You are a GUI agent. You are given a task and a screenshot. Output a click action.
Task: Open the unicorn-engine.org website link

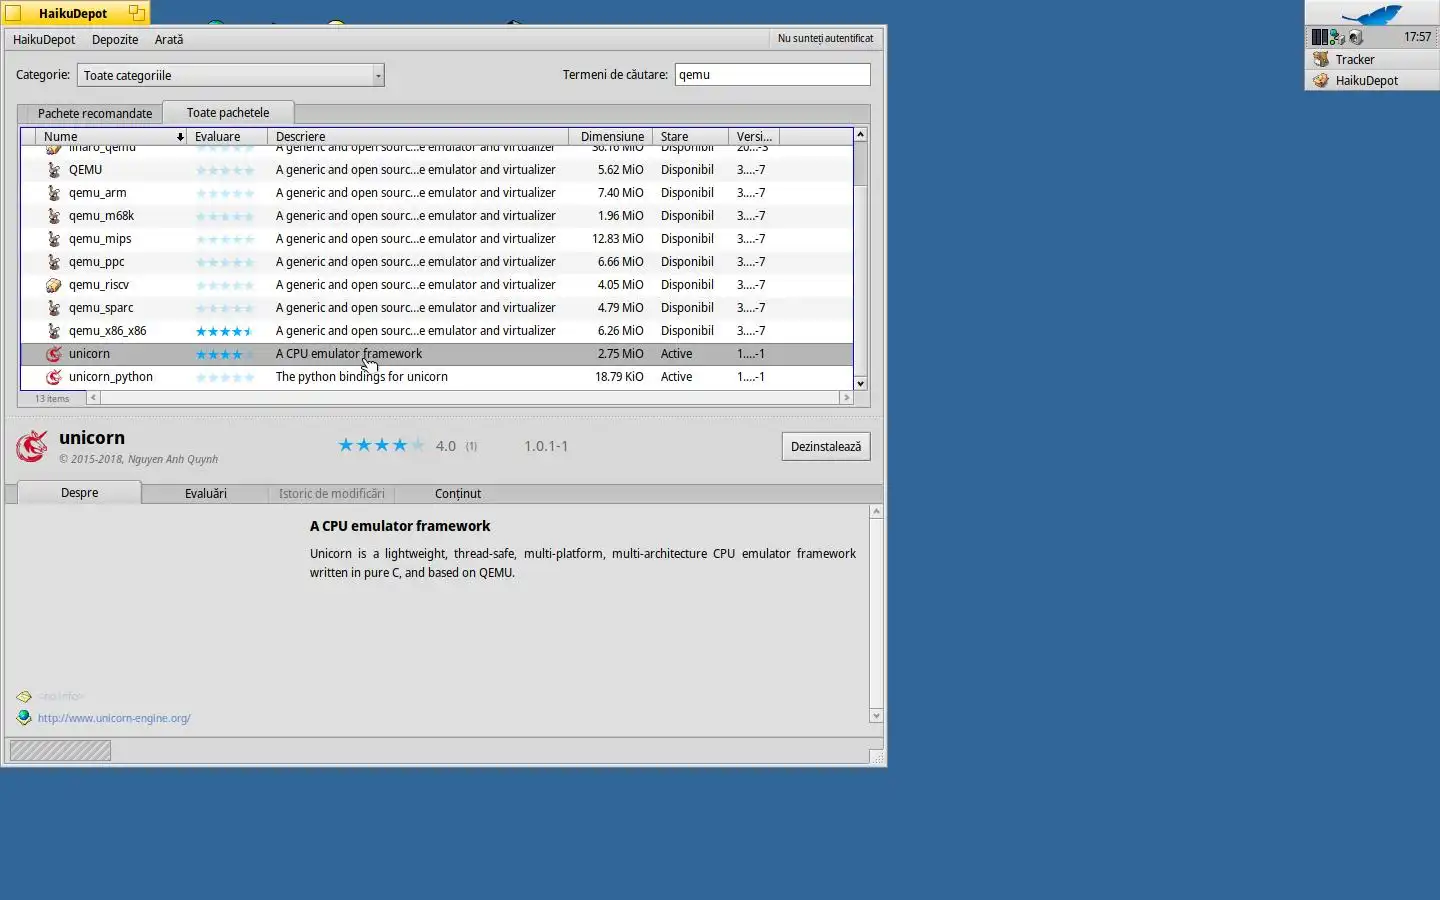[114, 718]
